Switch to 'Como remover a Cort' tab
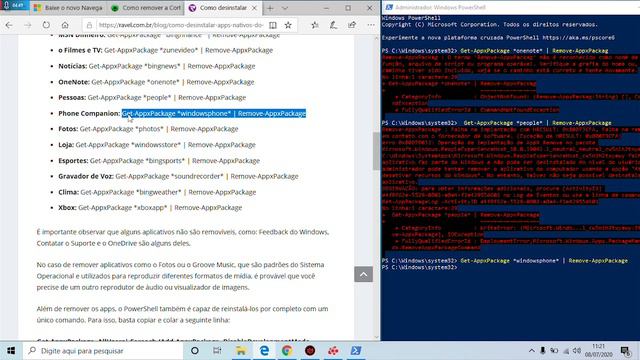 (x=146, y=8)
